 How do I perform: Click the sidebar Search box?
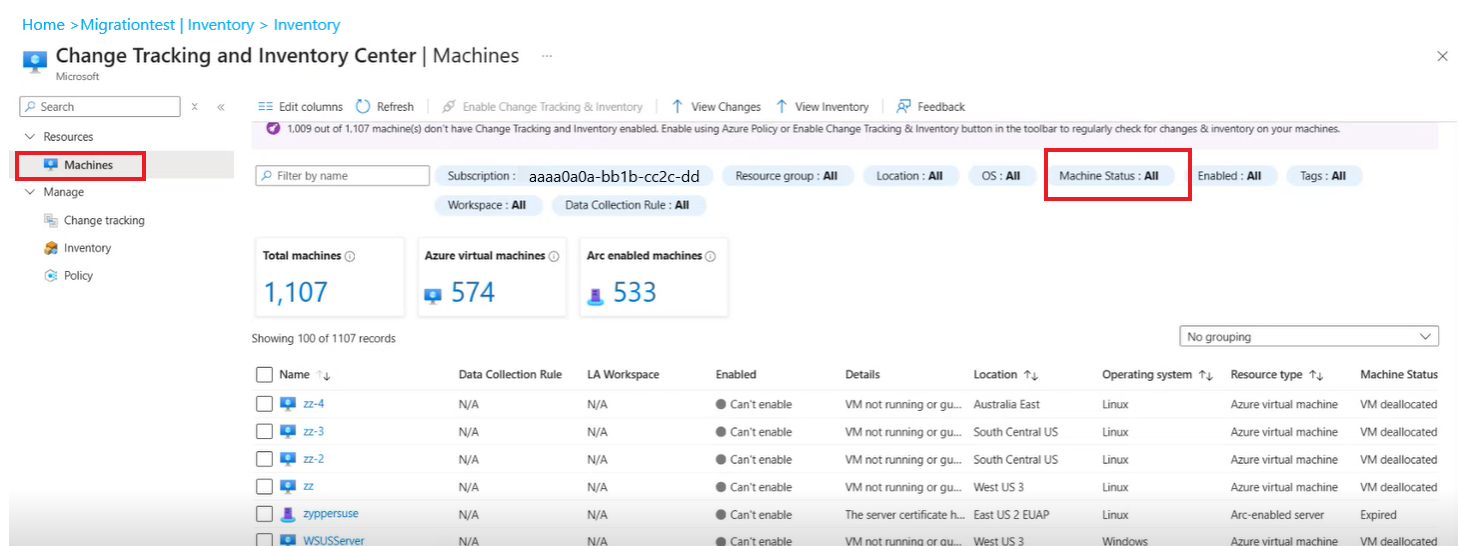[100, 107]
